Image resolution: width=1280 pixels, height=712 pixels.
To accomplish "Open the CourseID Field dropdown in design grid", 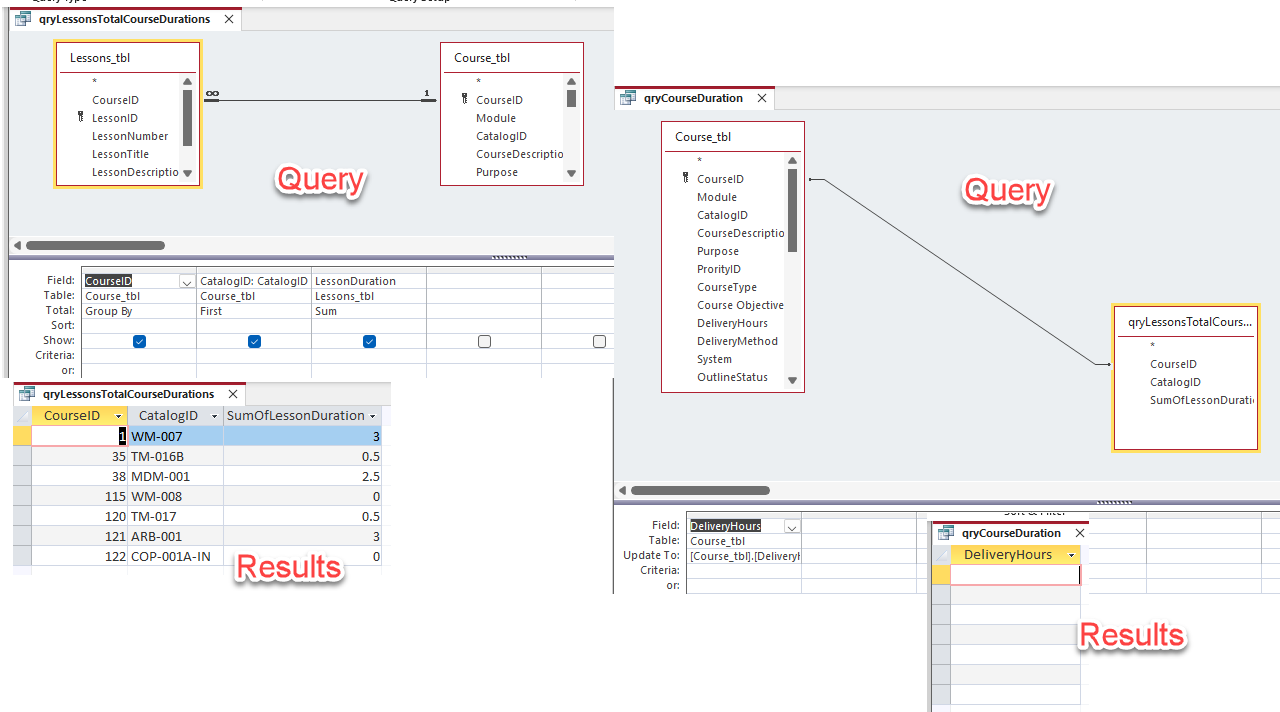I will pos(187,282).
